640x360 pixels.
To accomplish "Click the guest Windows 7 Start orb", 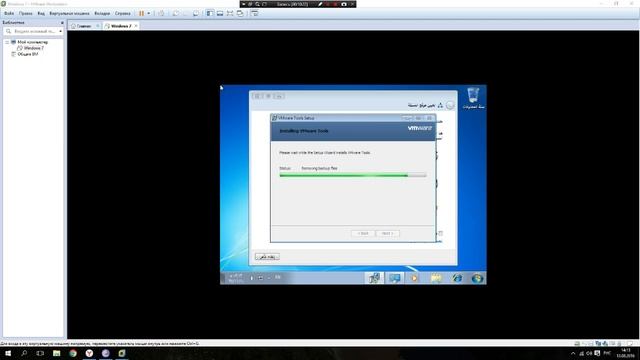I will (477, 278).
